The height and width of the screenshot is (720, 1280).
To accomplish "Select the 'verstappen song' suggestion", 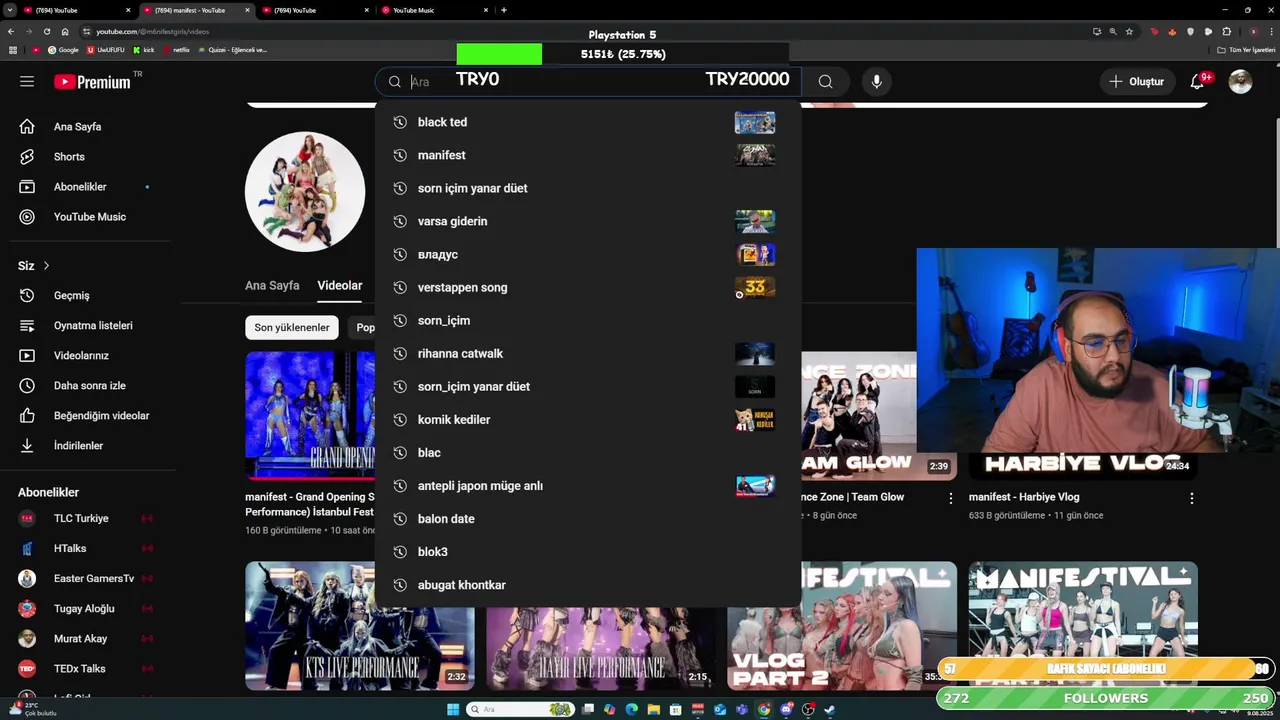I will pyautogui.click(x=588, y=287).
